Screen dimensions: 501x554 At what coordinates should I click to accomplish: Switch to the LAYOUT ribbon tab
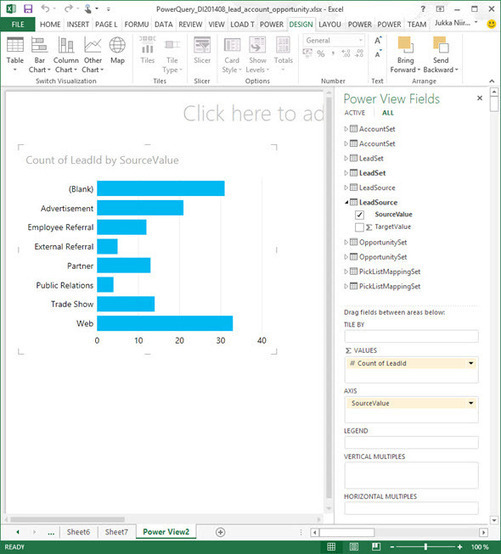330,24
